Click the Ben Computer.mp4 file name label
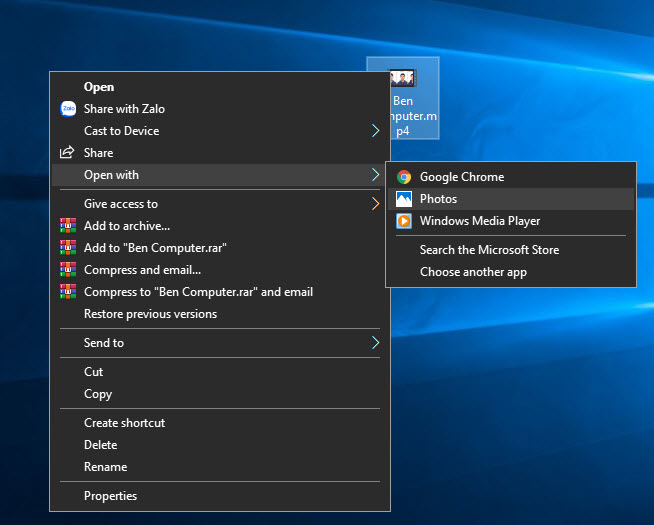This screenshot has height=525, width=654. click(x=414, y=116)
